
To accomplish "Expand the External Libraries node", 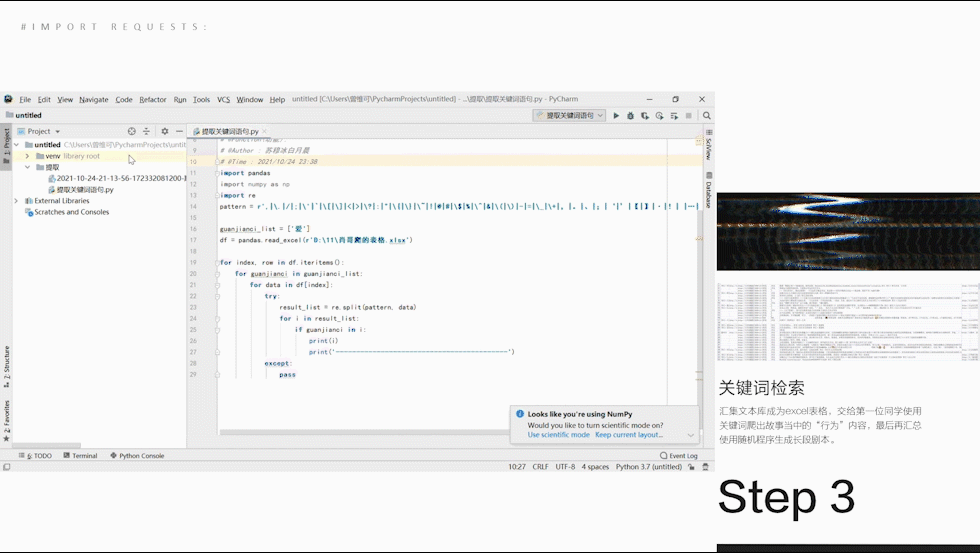I will pyautogui.click(x=16, y=201).
